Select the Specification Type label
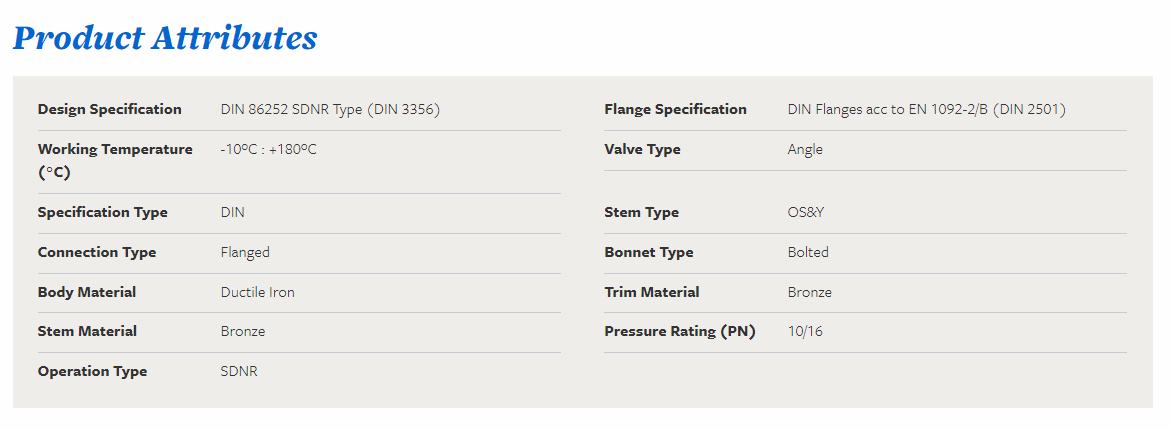Screen dimensions: 1171x430 click(103, 213)
